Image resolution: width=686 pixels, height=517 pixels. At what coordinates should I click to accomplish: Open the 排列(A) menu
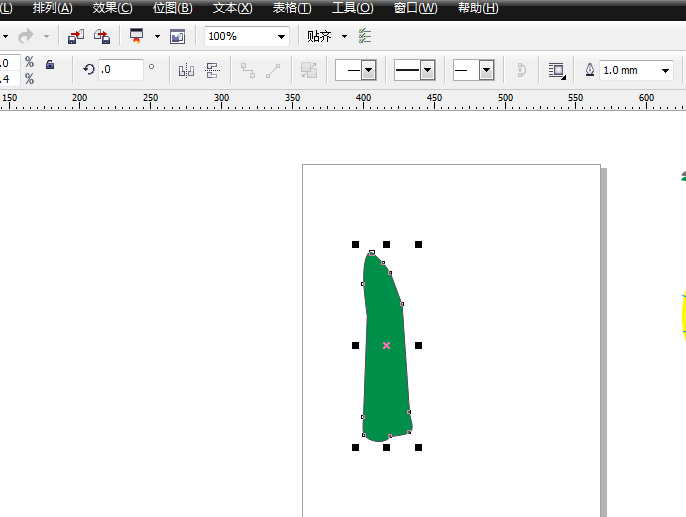point(52,8)
